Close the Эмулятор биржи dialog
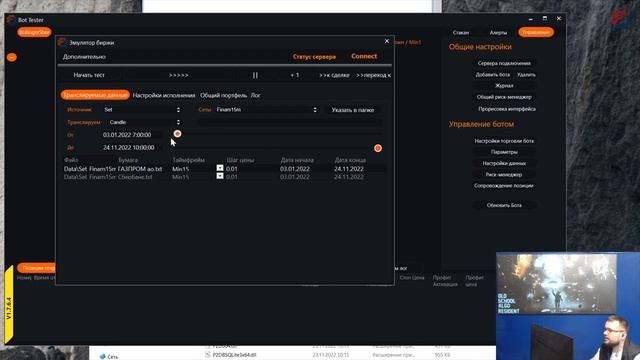Viewport: 640px width, 360px height. pos(387,41)
